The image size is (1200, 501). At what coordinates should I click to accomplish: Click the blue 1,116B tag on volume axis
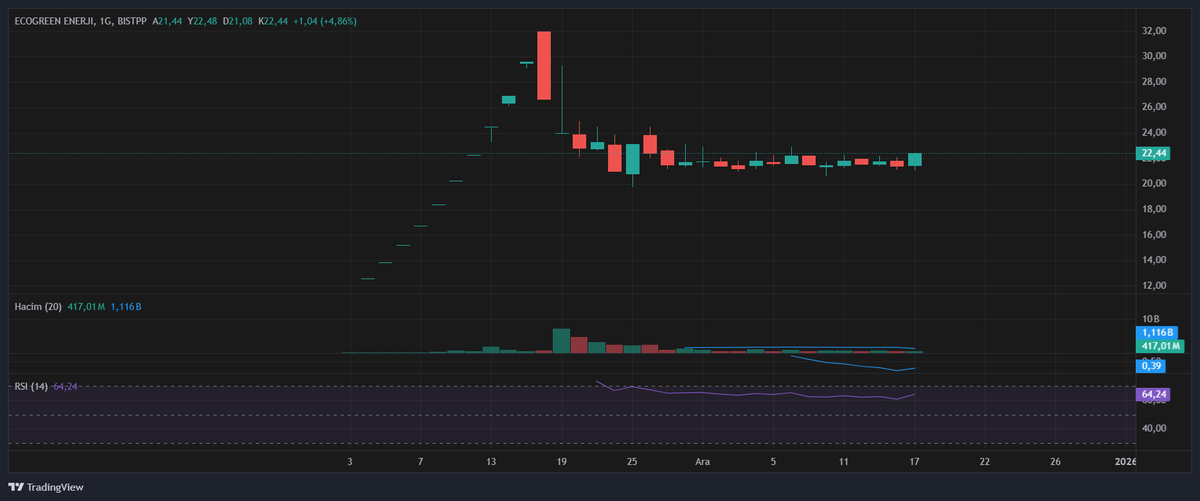pos(1156,332)
